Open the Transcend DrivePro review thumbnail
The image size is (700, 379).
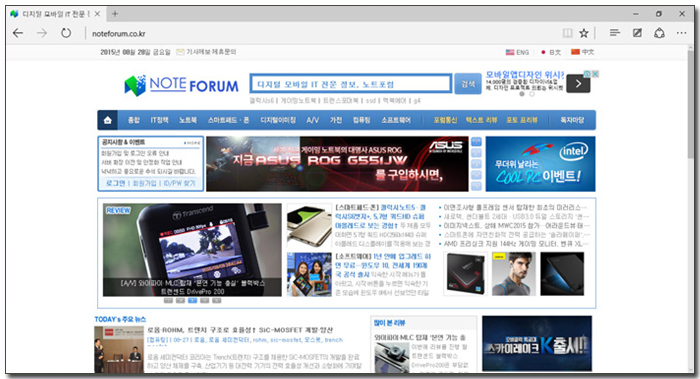192,250
